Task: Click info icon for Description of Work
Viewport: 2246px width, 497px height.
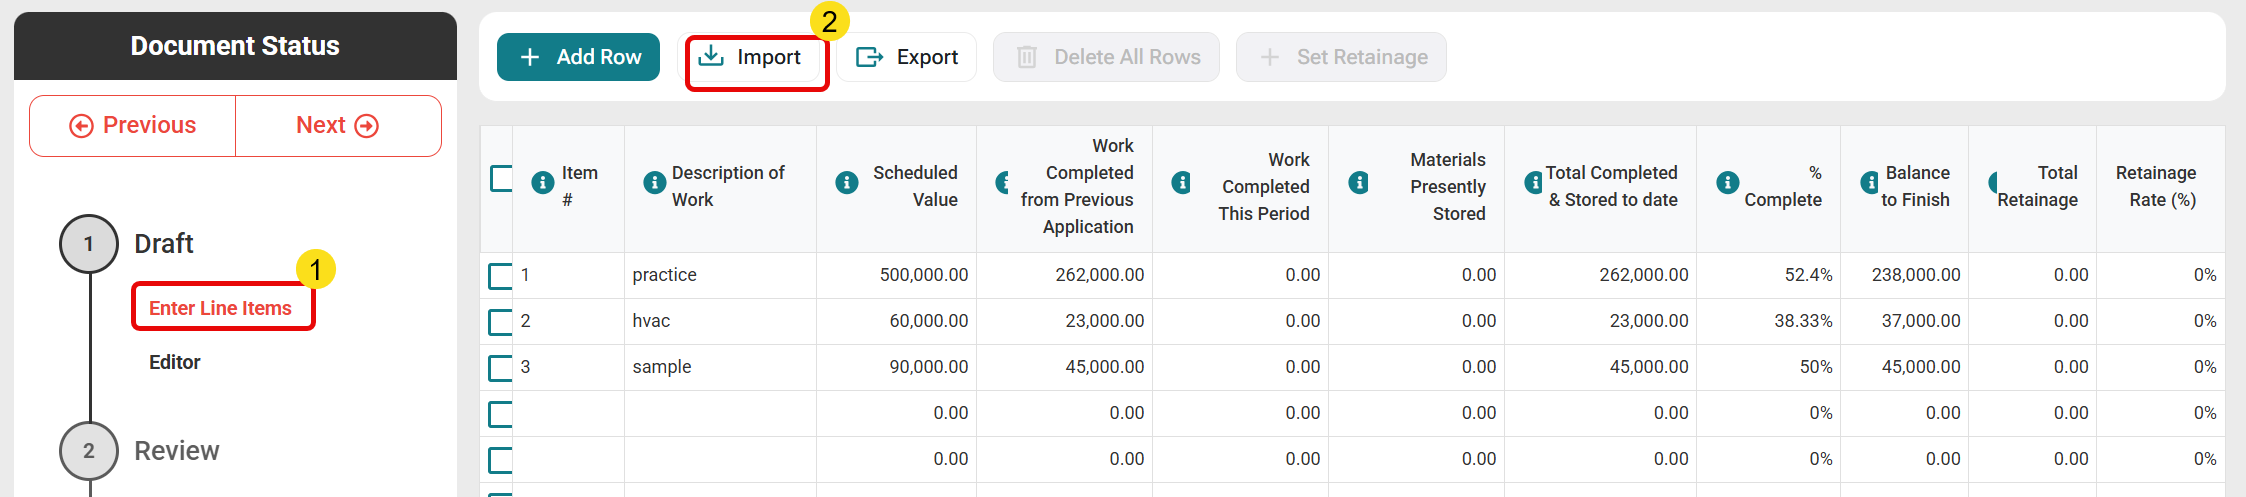Action: pos(654,183)
